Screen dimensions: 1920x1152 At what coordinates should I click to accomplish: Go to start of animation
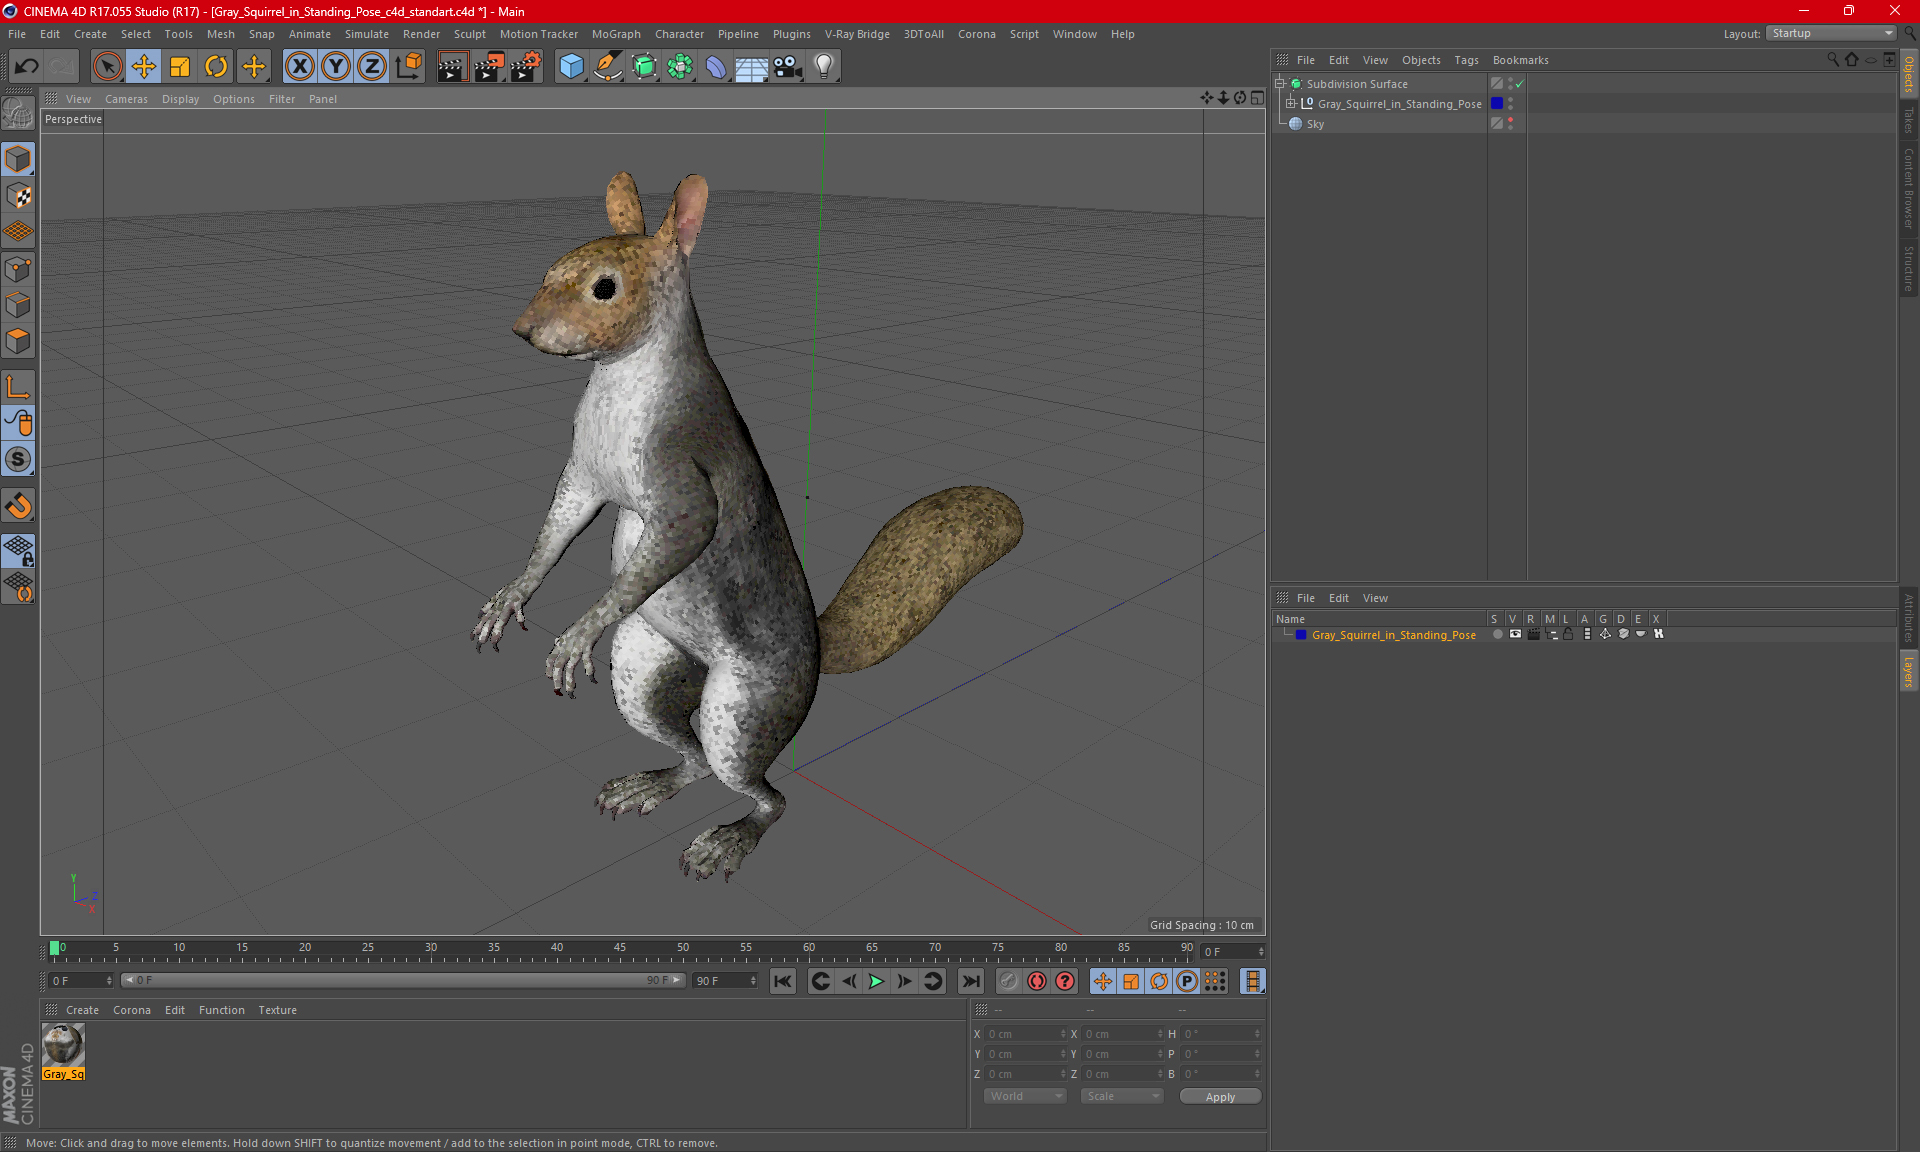[x=782, y=981]
